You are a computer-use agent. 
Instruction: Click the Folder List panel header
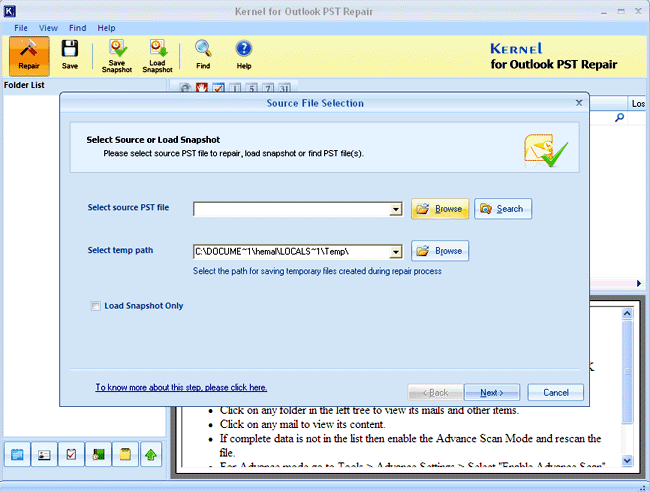(x=84, y=85)
